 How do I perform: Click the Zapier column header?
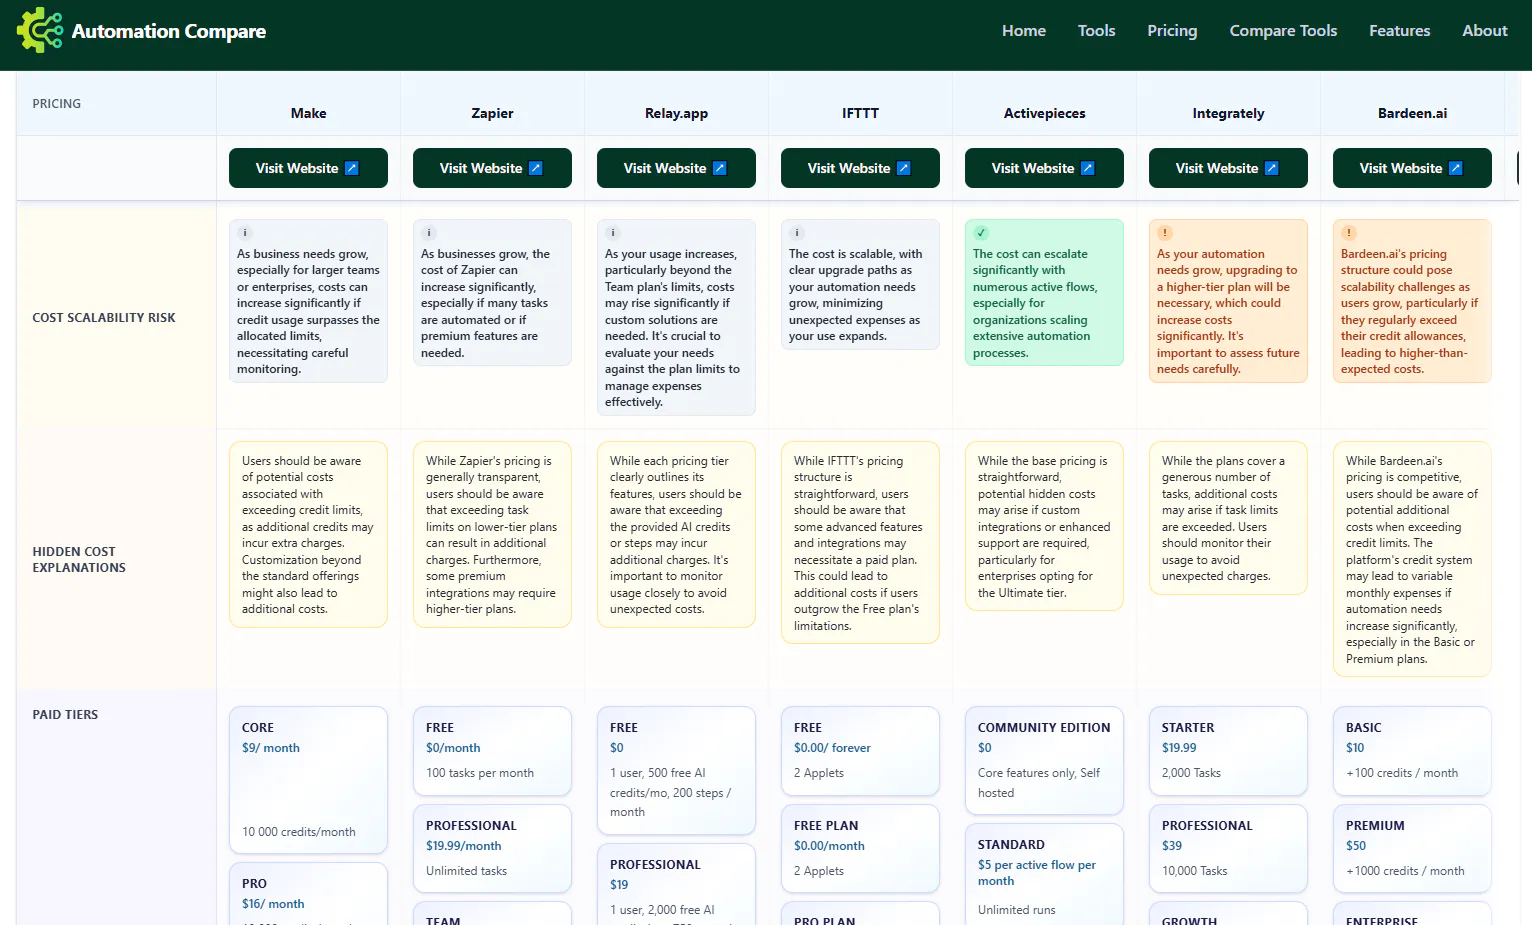492,113
